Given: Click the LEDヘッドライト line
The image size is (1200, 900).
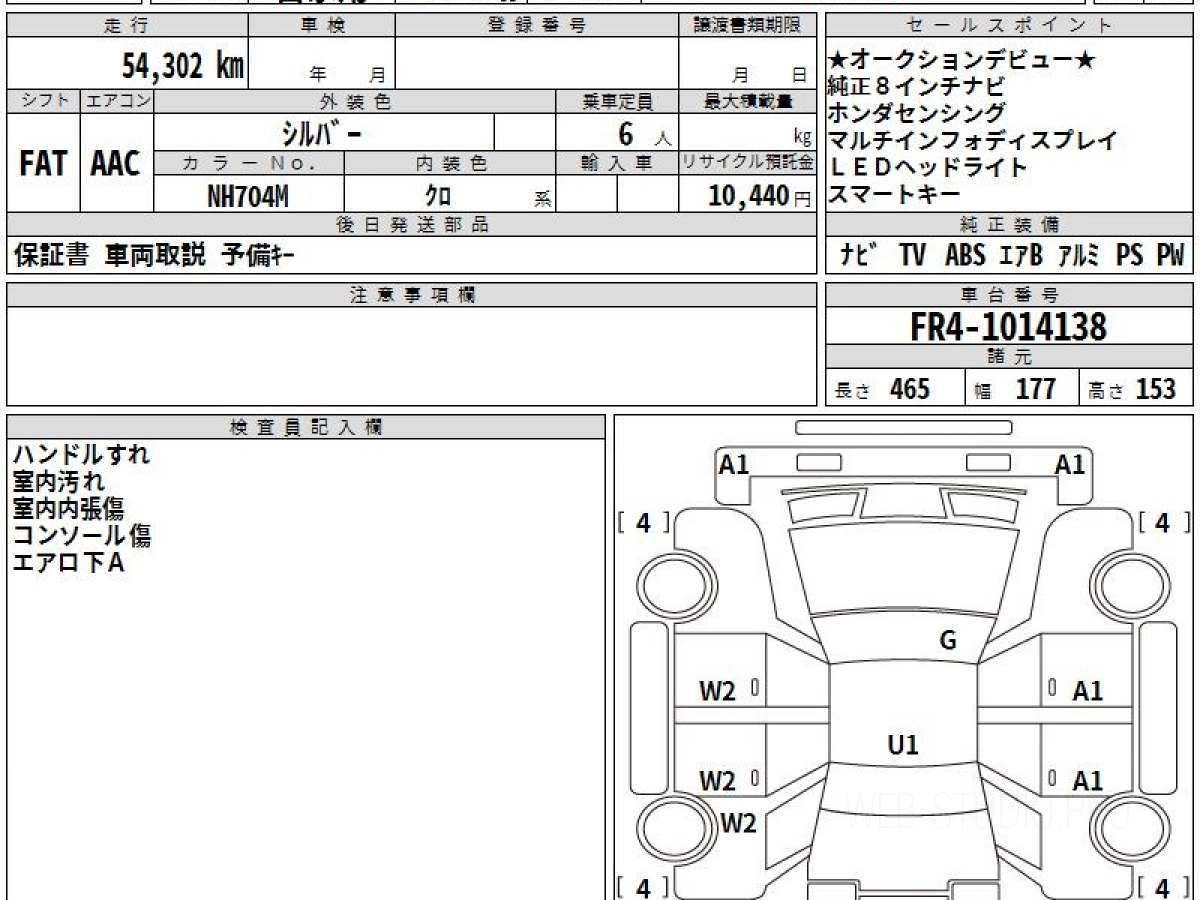Looking at the screenshot, I should 928,167.
